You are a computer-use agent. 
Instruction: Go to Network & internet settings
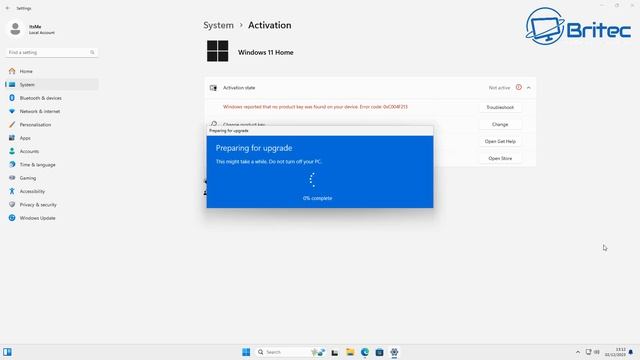(51, 111)
